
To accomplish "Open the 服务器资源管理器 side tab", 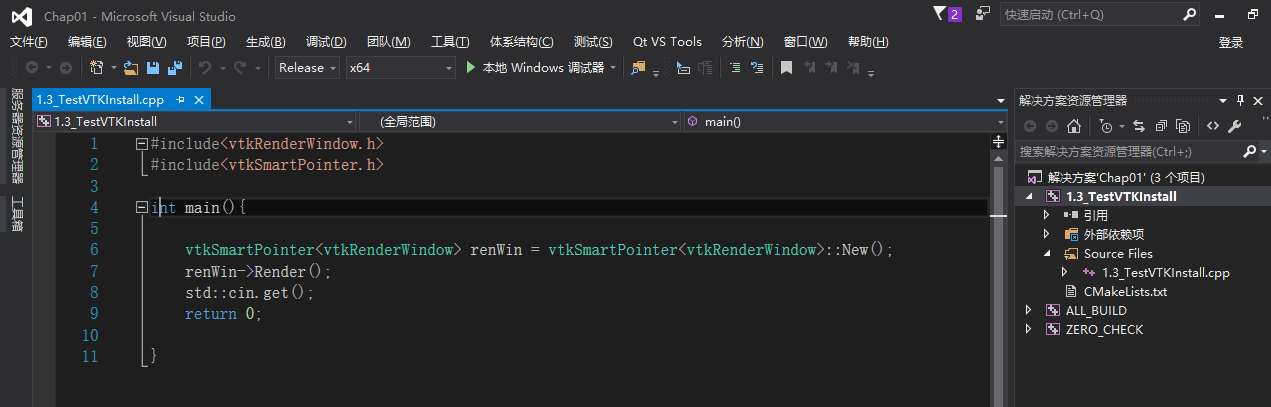I will pos(16,137).
